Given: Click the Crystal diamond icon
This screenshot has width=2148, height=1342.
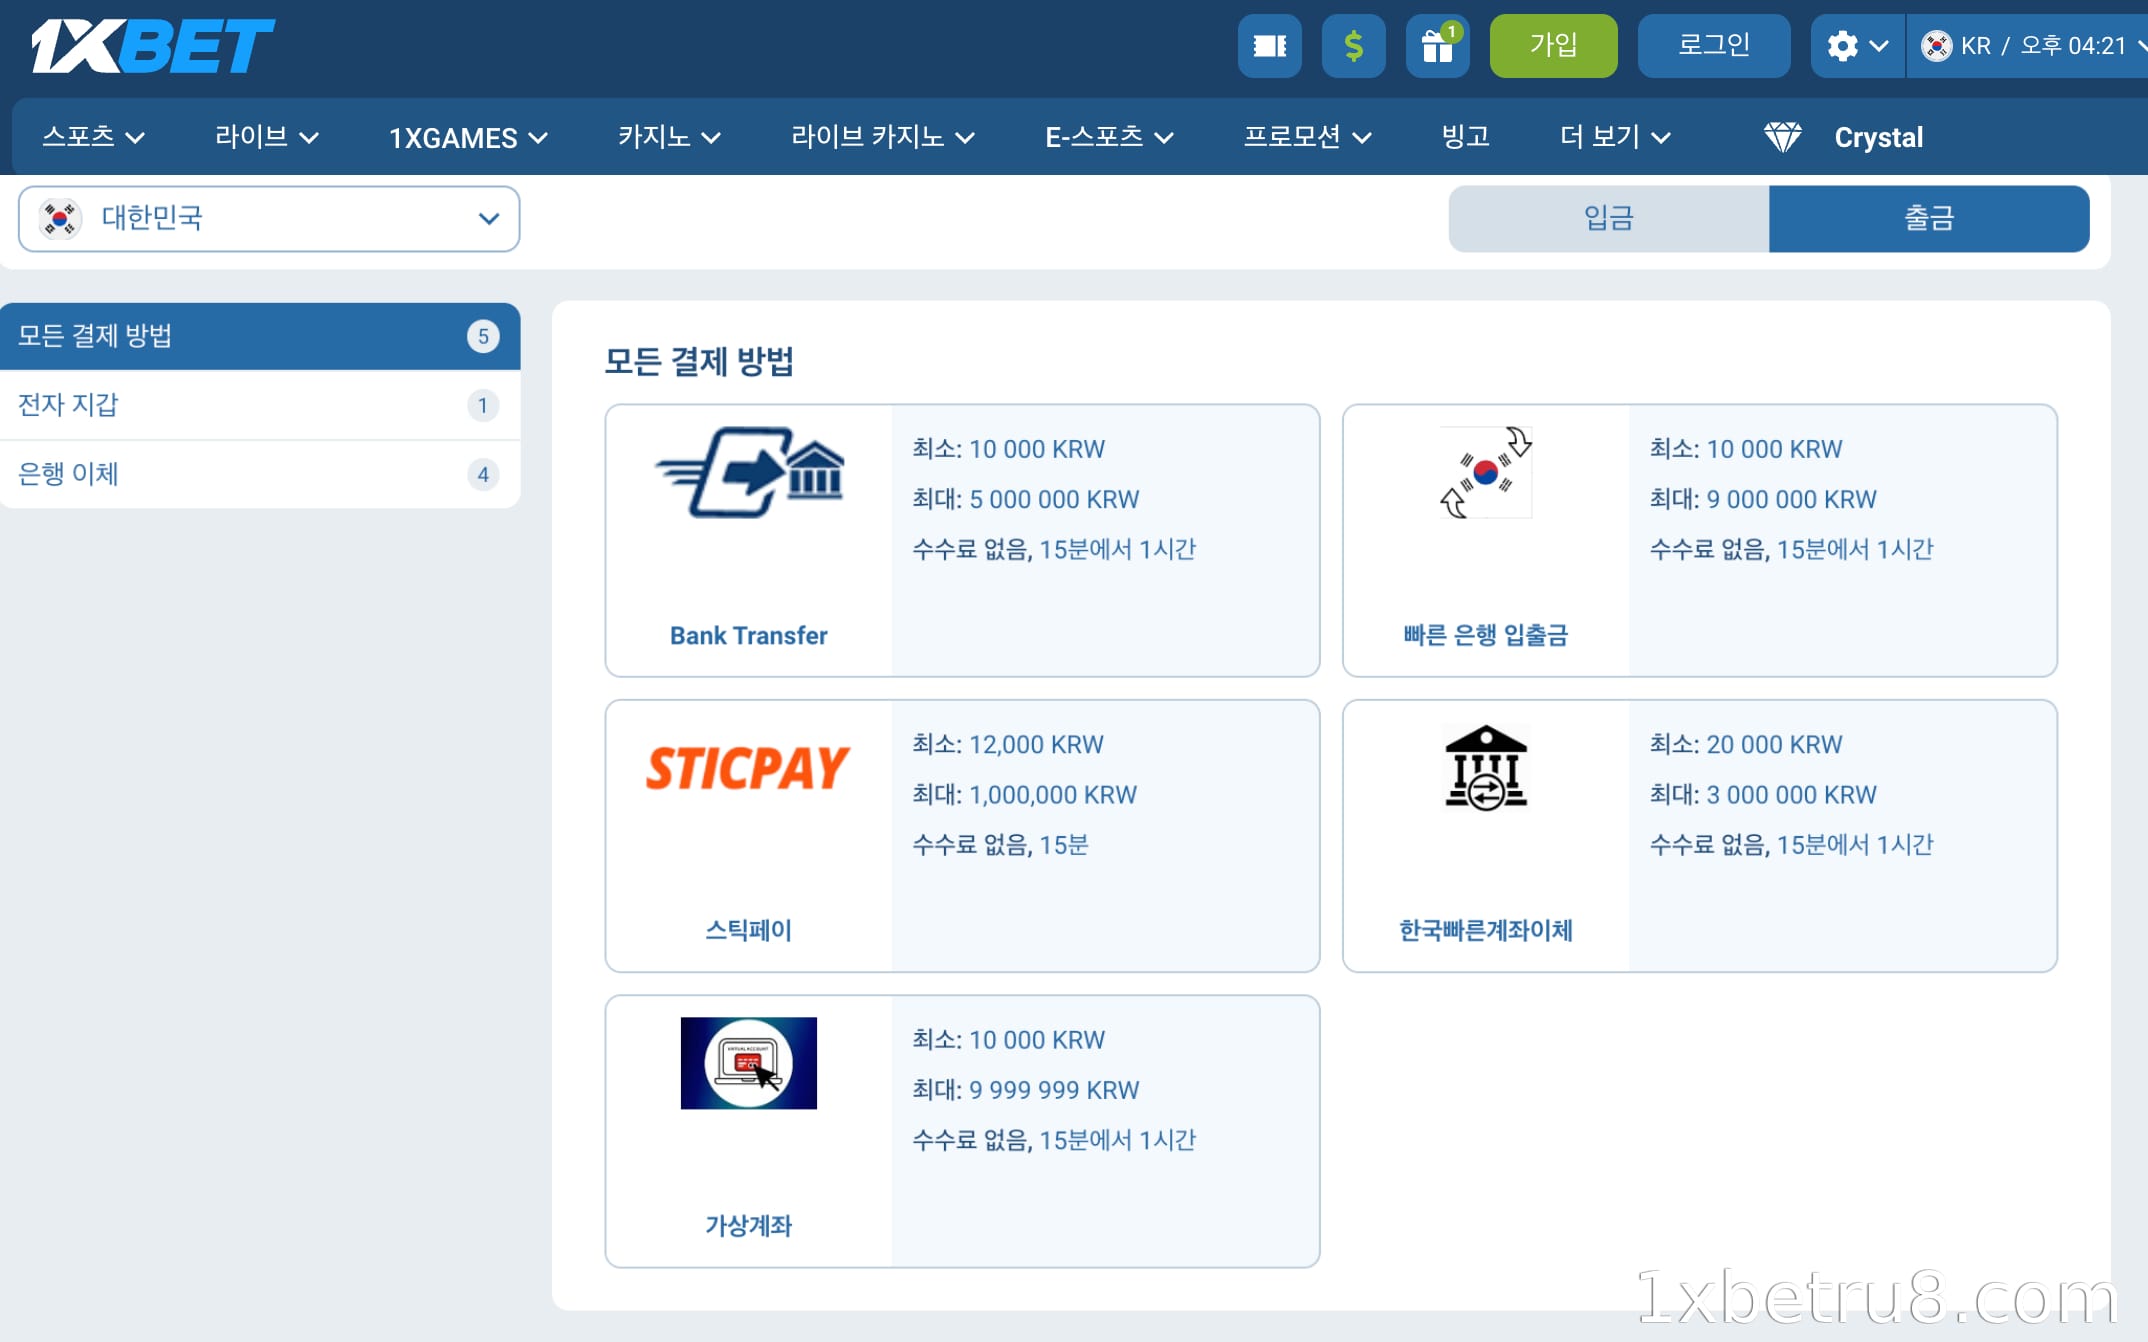Looking at the screenshot, I should pos(1783,137).
